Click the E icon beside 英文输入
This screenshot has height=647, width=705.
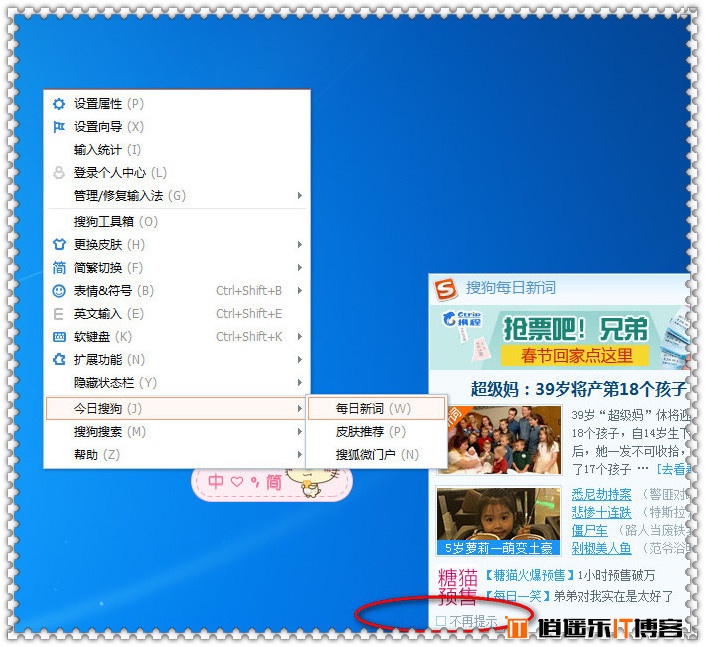pyautogui.click(x=58, y=314)
